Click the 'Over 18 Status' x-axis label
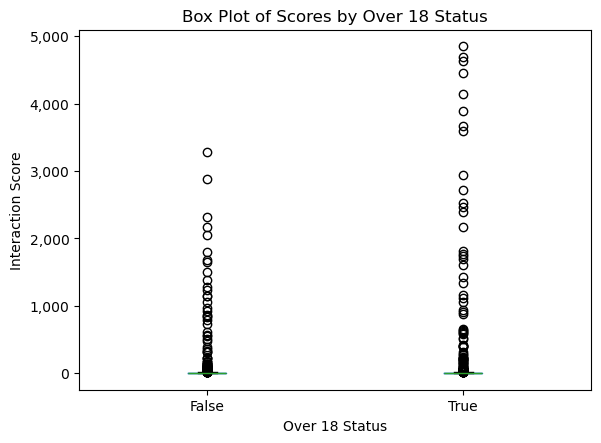 334,426
